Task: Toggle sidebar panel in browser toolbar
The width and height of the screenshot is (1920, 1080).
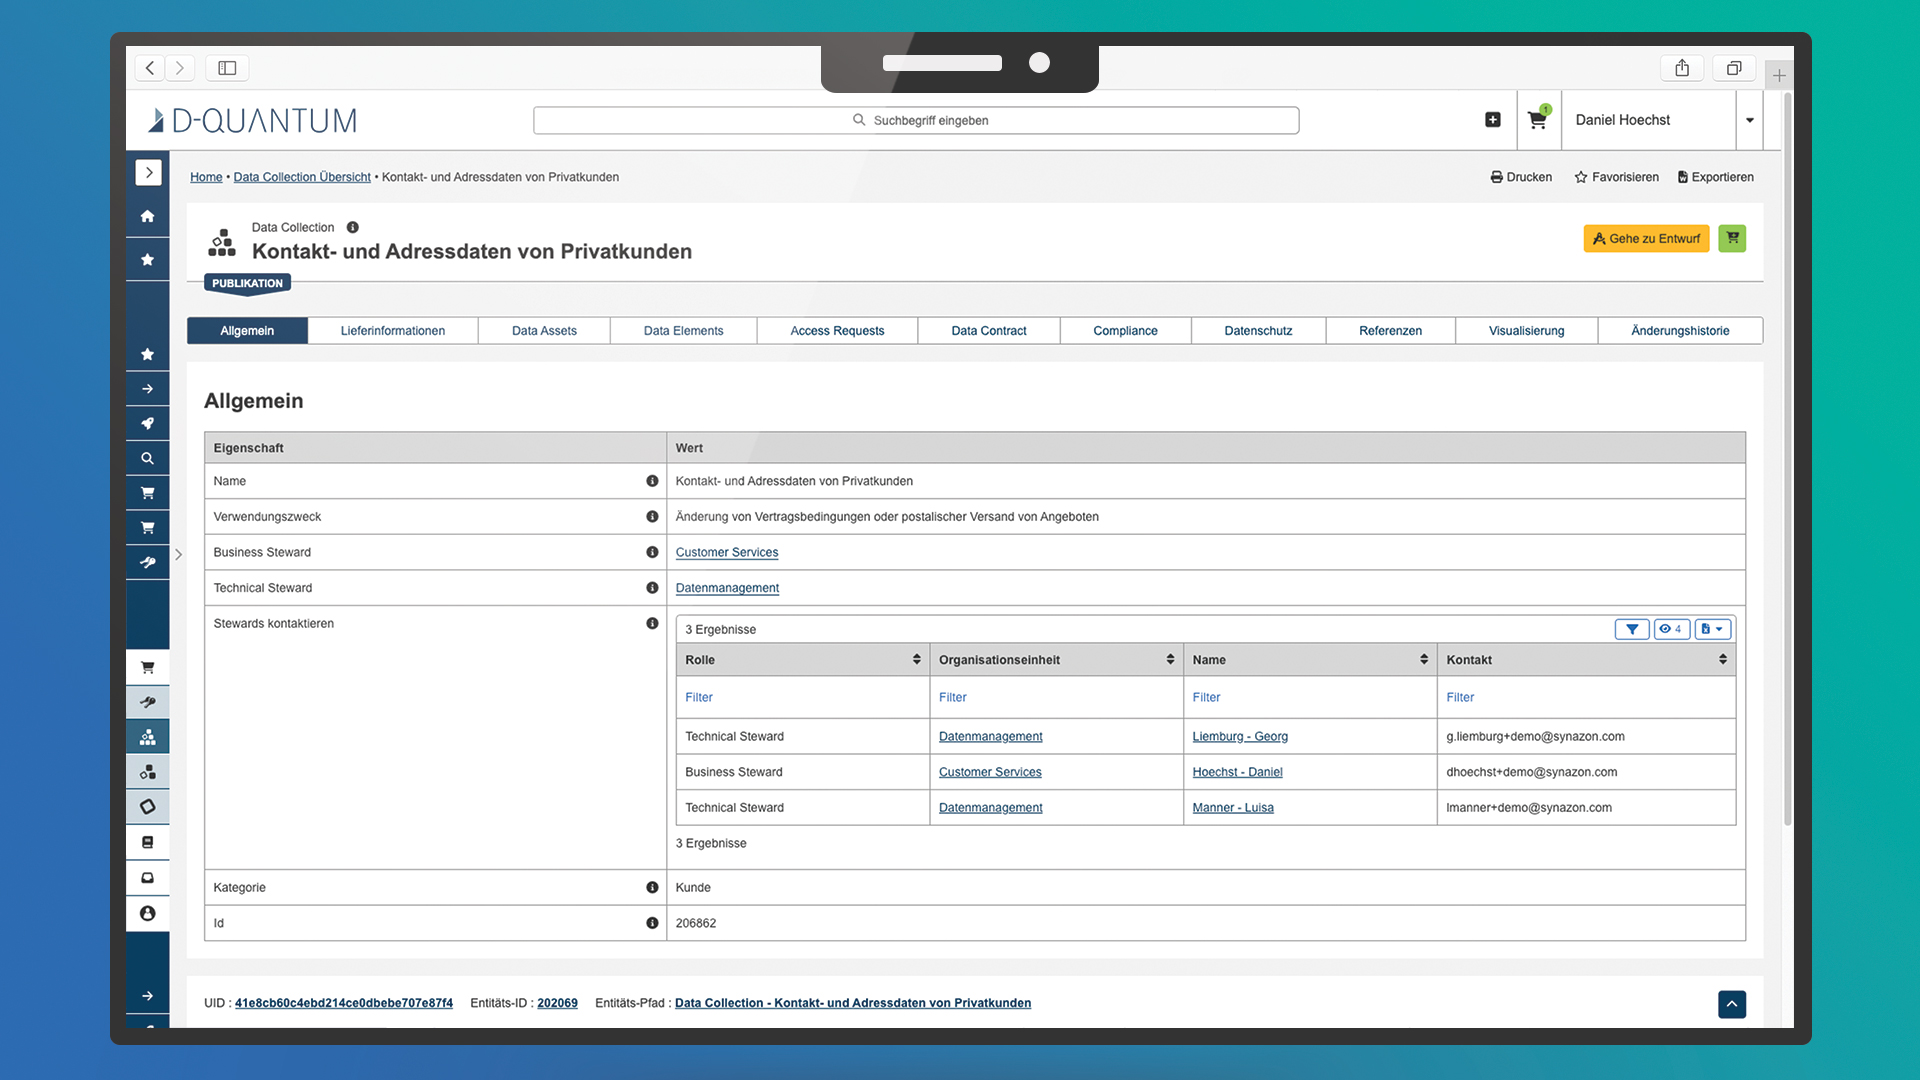Action: pos(227,68)
